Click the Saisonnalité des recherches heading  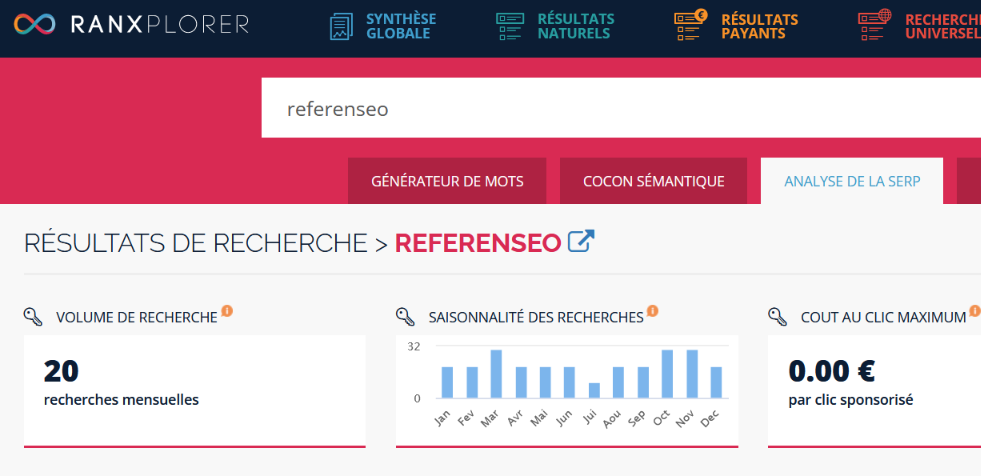pyautogui.click(x=536, y=318)
